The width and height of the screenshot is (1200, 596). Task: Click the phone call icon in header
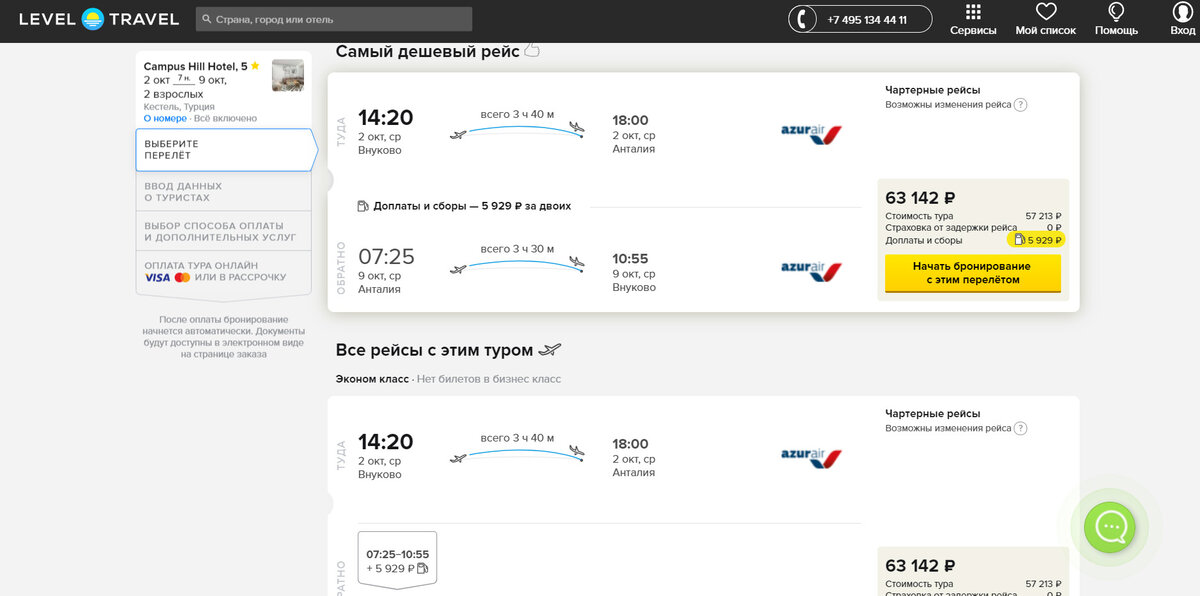coord(803,19)
